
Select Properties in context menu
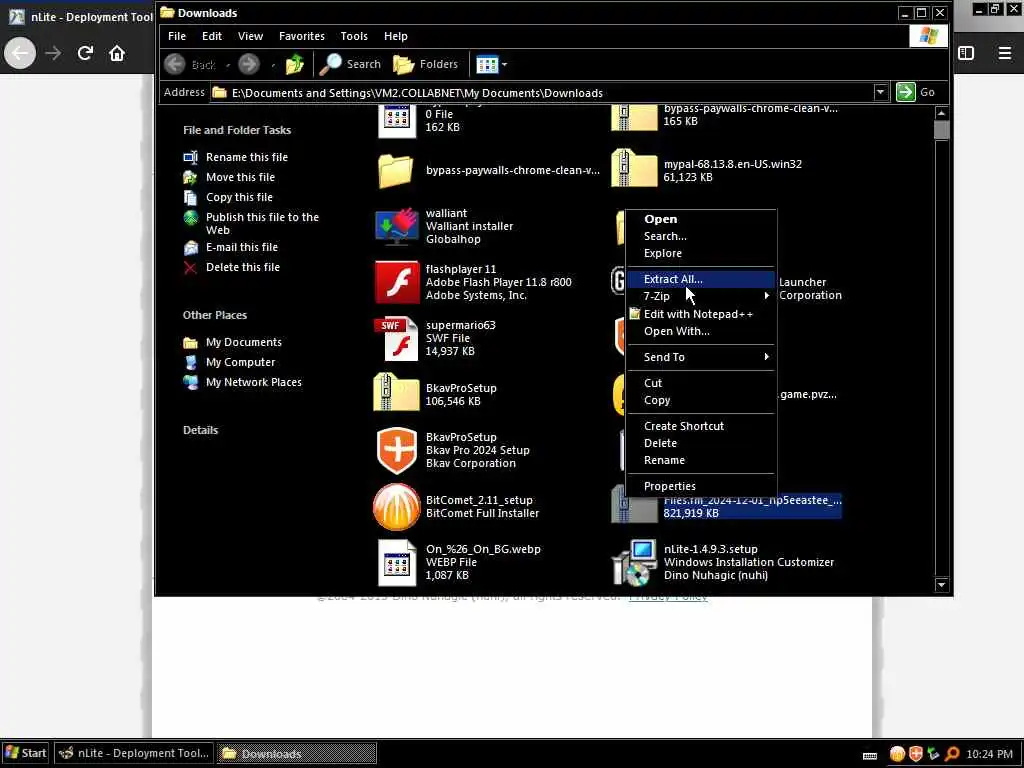click(701, 486)
